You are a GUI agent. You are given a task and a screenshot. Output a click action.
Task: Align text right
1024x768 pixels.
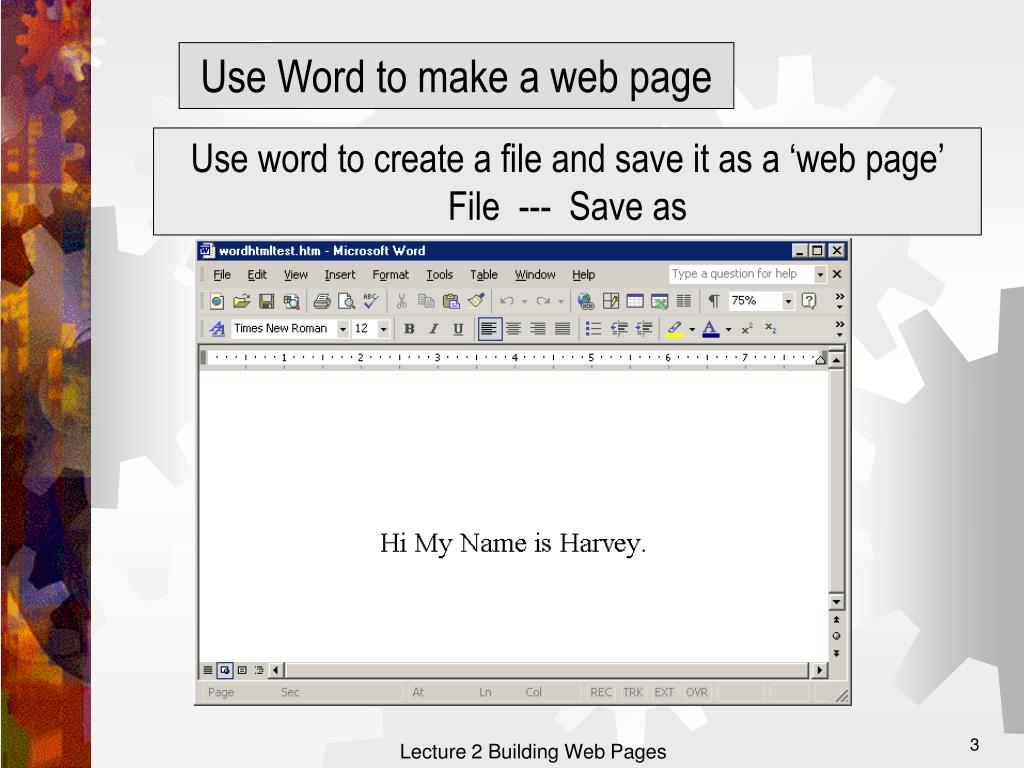537,328
